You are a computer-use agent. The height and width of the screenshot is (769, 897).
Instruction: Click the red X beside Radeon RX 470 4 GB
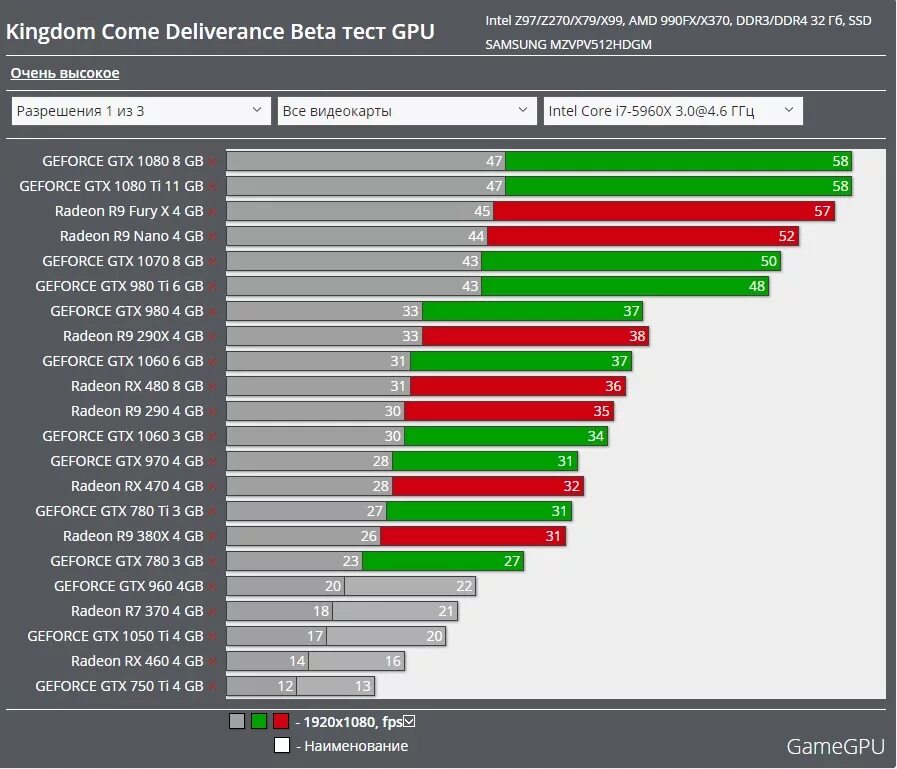click(x=213, y=486)
